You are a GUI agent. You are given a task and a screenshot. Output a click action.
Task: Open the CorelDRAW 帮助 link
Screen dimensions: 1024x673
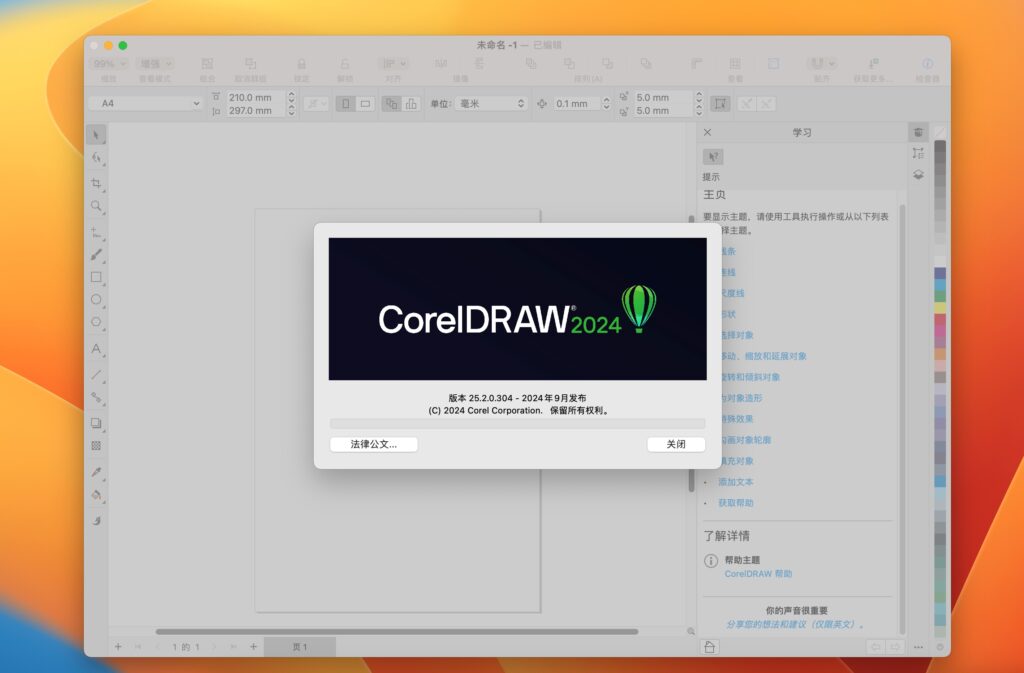click(x=761, y=573)
